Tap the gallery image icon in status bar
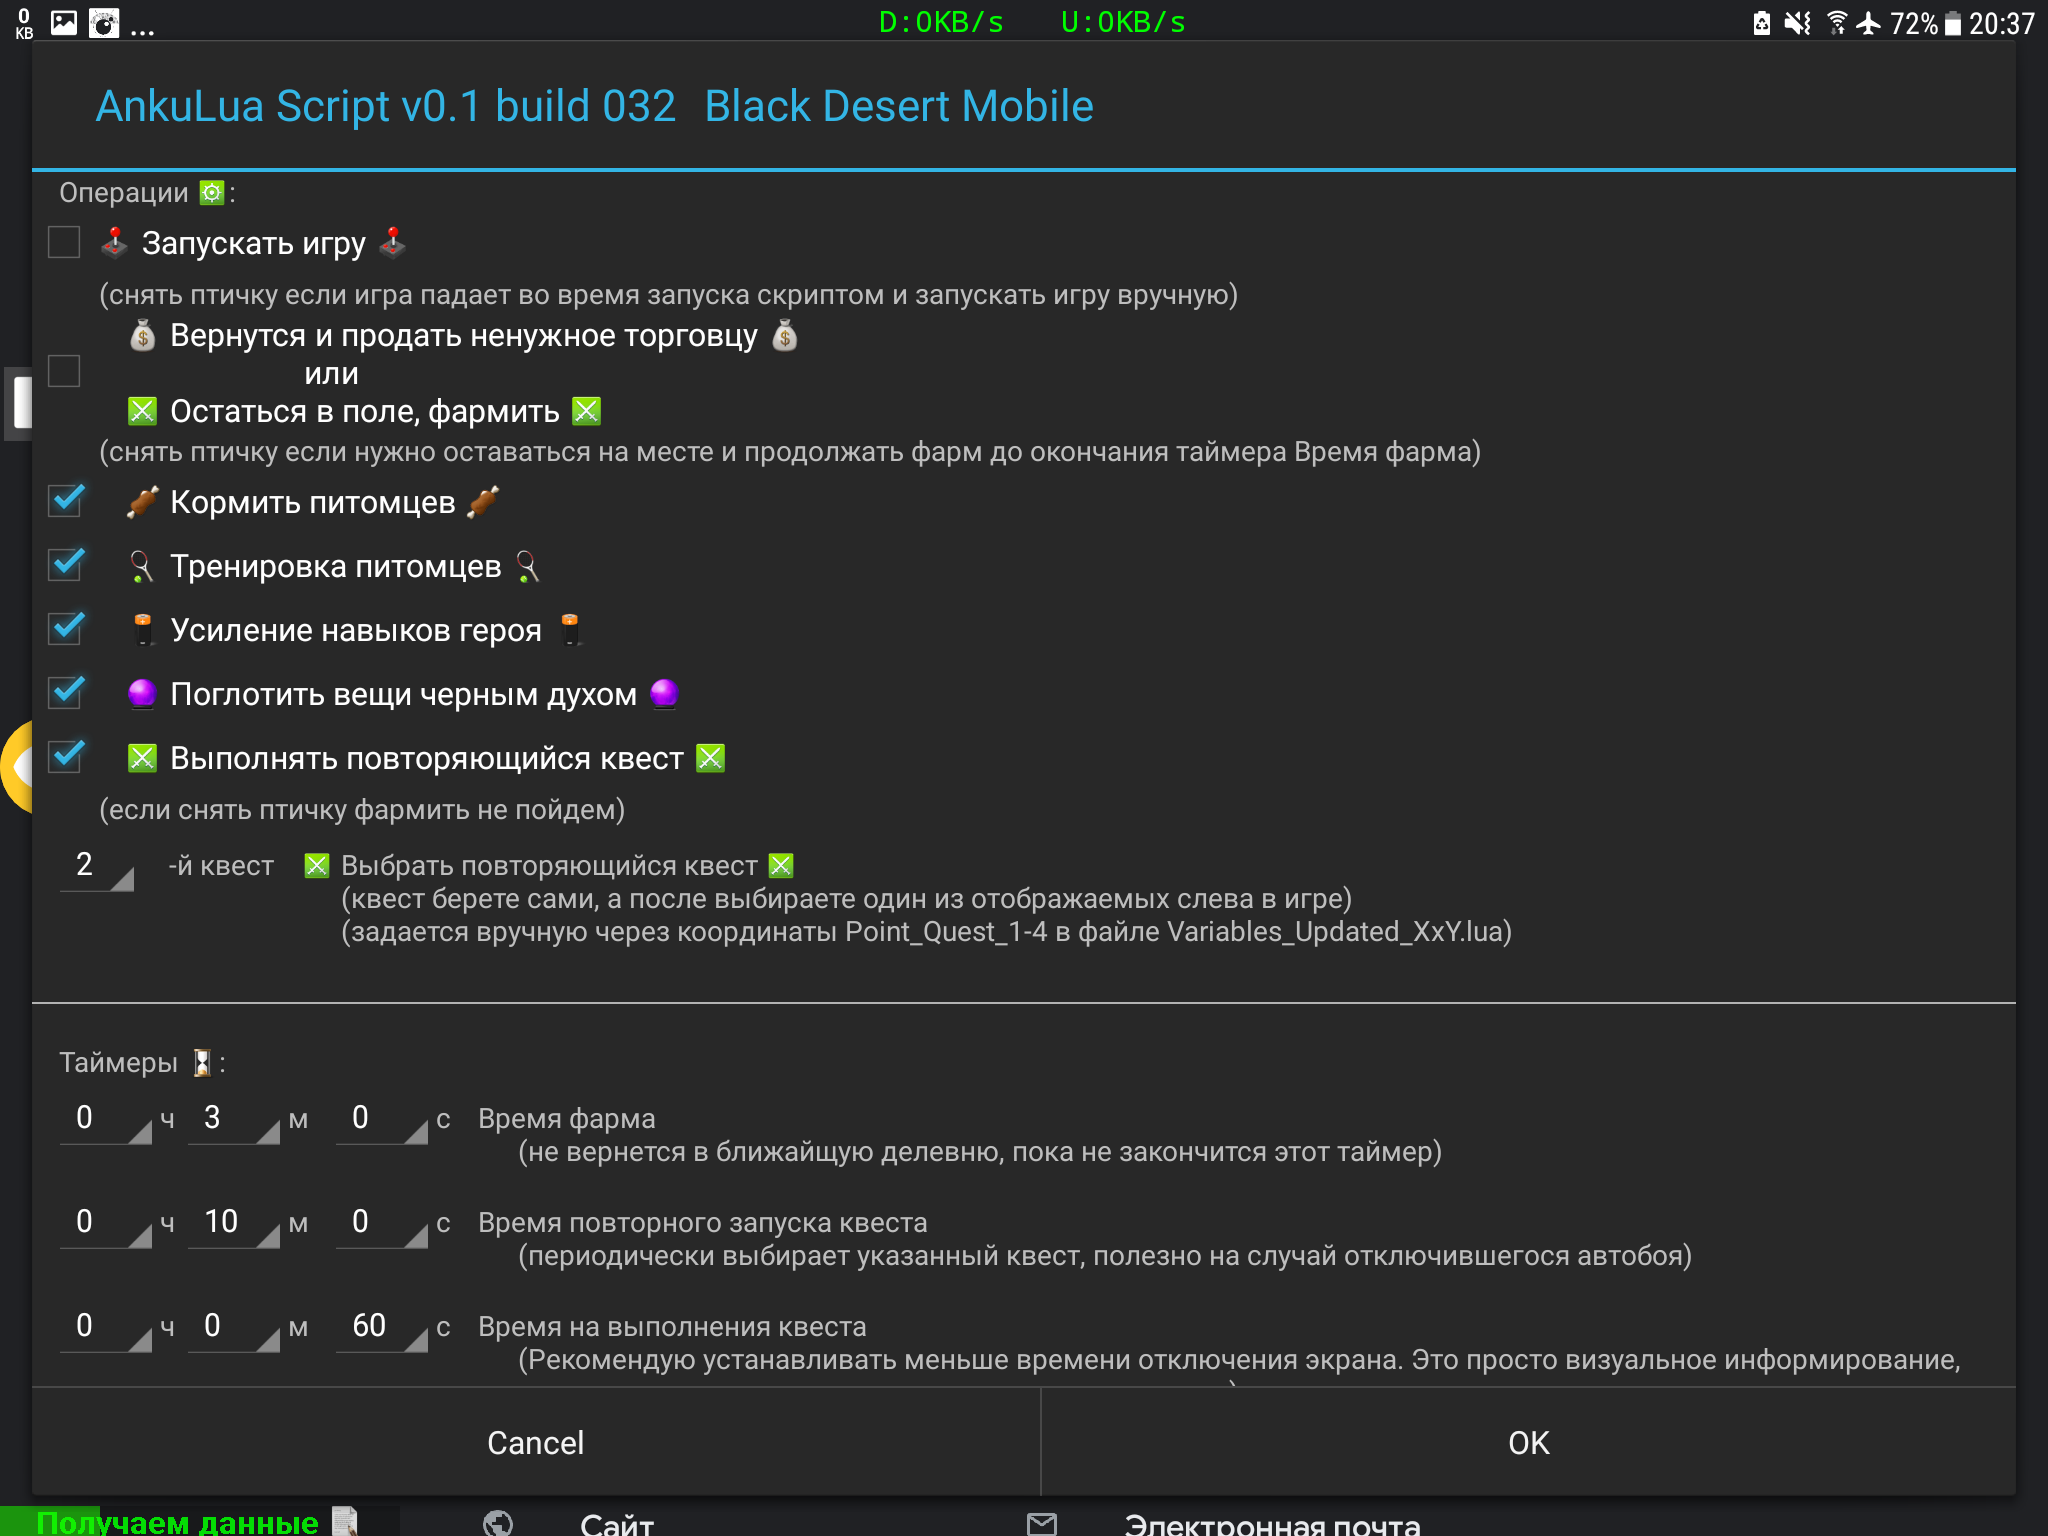The image size is (2048, 1536). [x=64, y=22]
